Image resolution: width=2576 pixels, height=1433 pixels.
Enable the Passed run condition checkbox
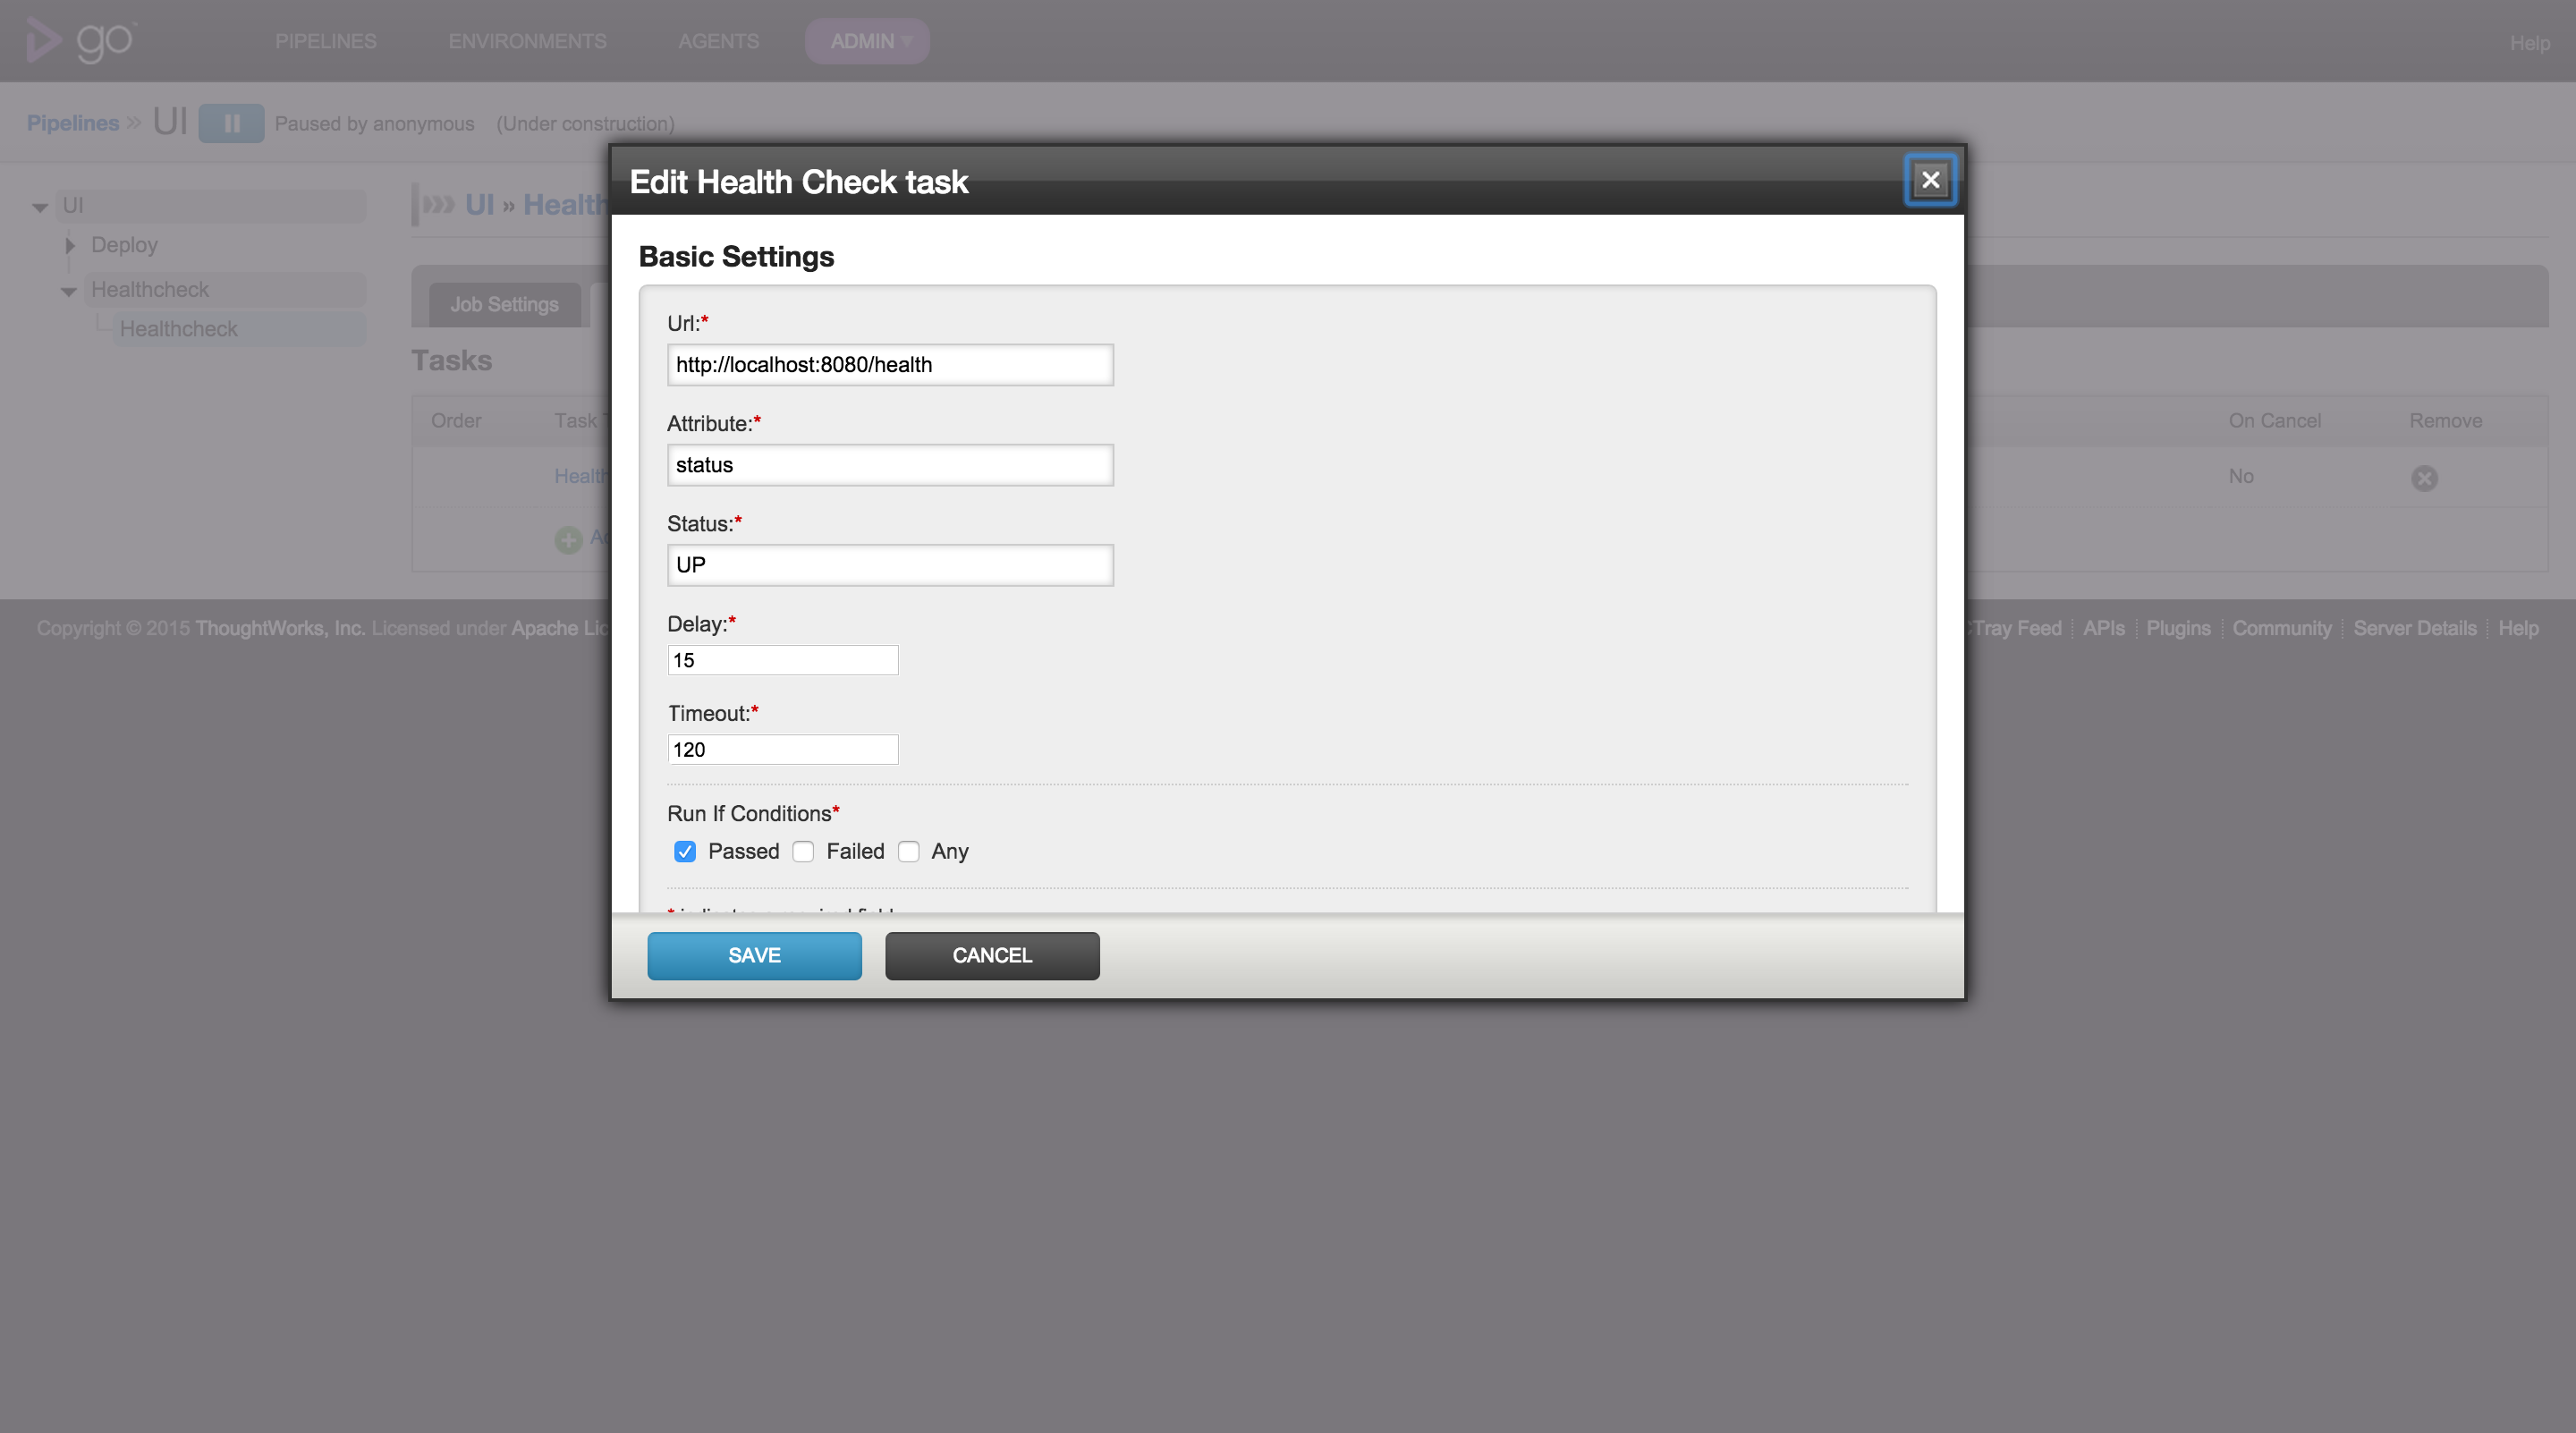coord(684,851)
